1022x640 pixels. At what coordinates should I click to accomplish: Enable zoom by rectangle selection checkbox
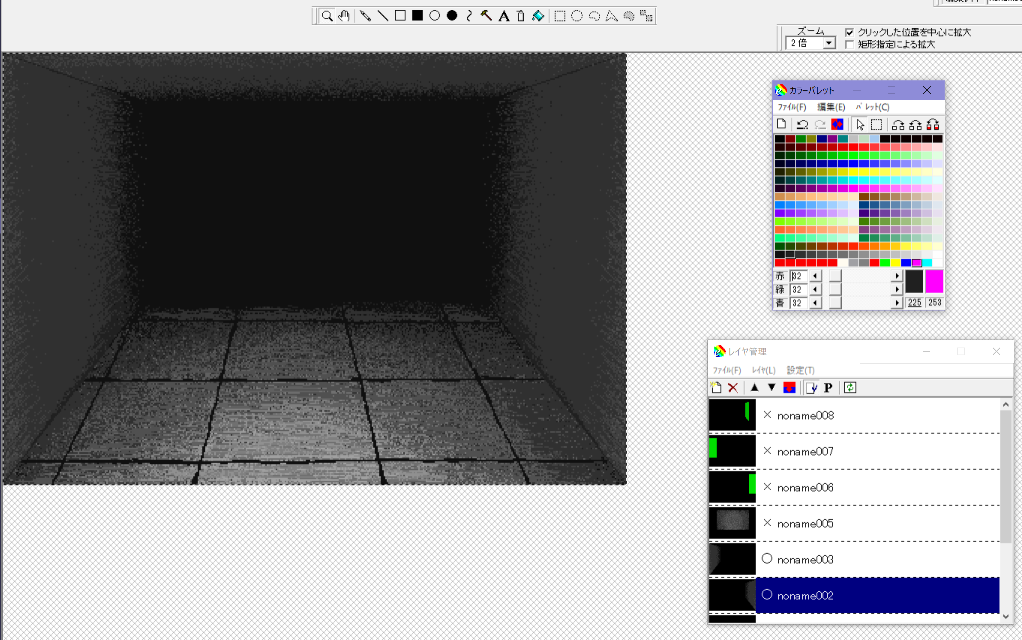[850, 44]
